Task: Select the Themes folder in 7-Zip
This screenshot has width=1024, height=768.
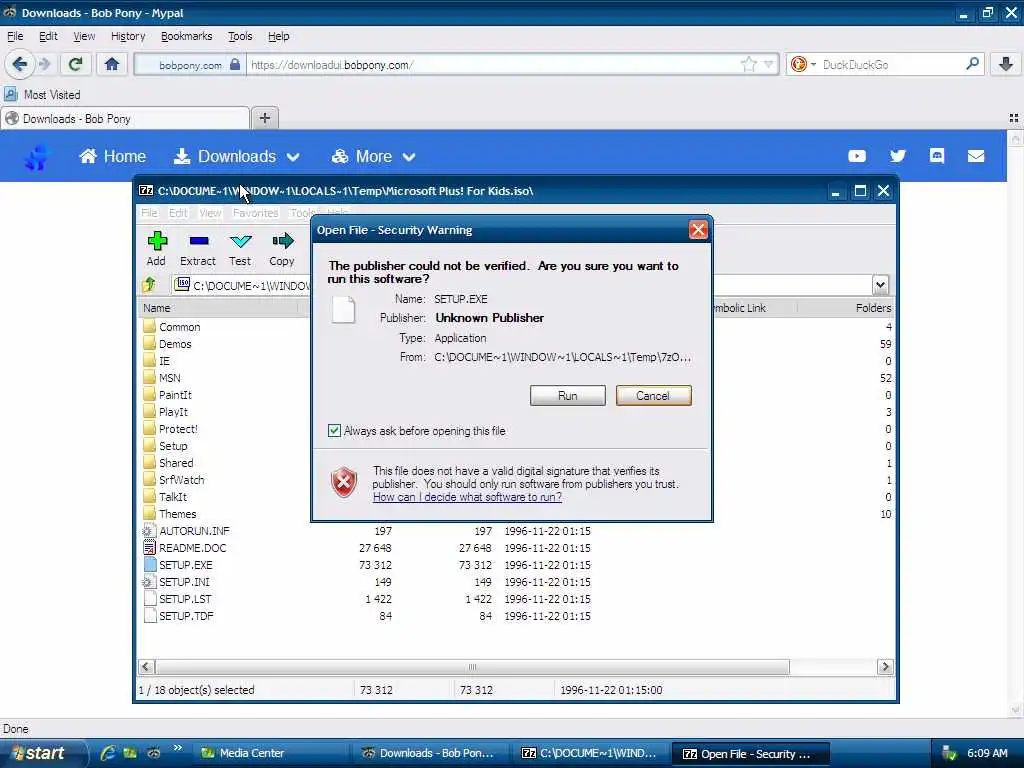Action: pos(177,514)
